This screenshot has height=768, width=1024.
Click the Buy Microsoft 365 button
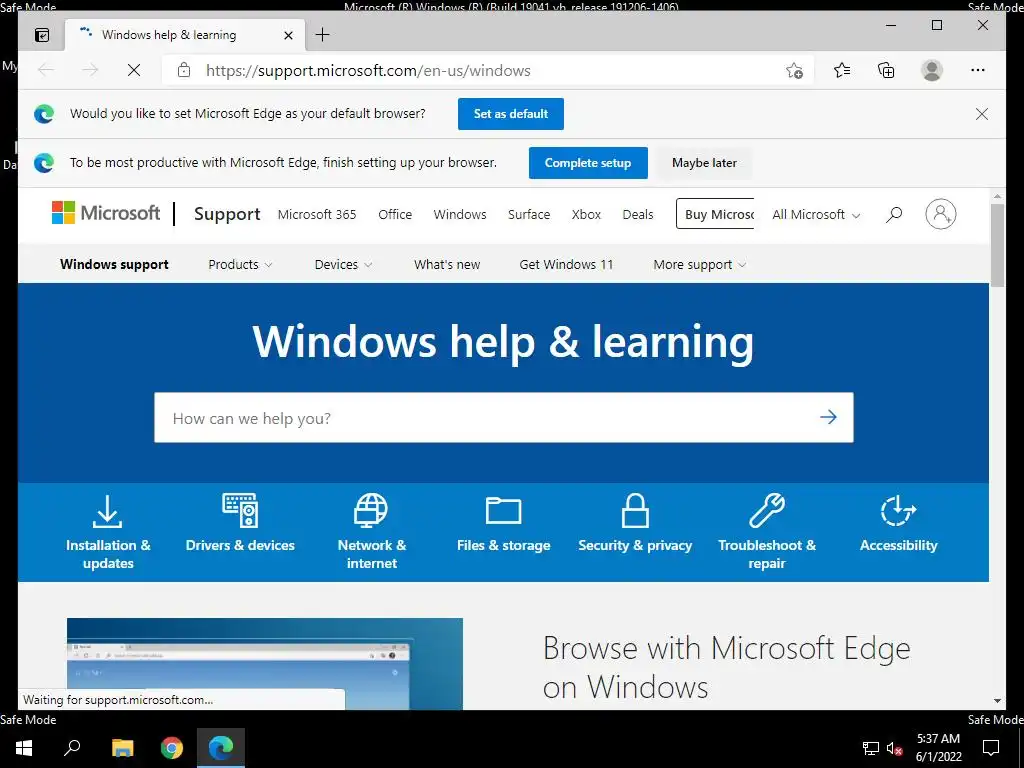pos(715,214)
